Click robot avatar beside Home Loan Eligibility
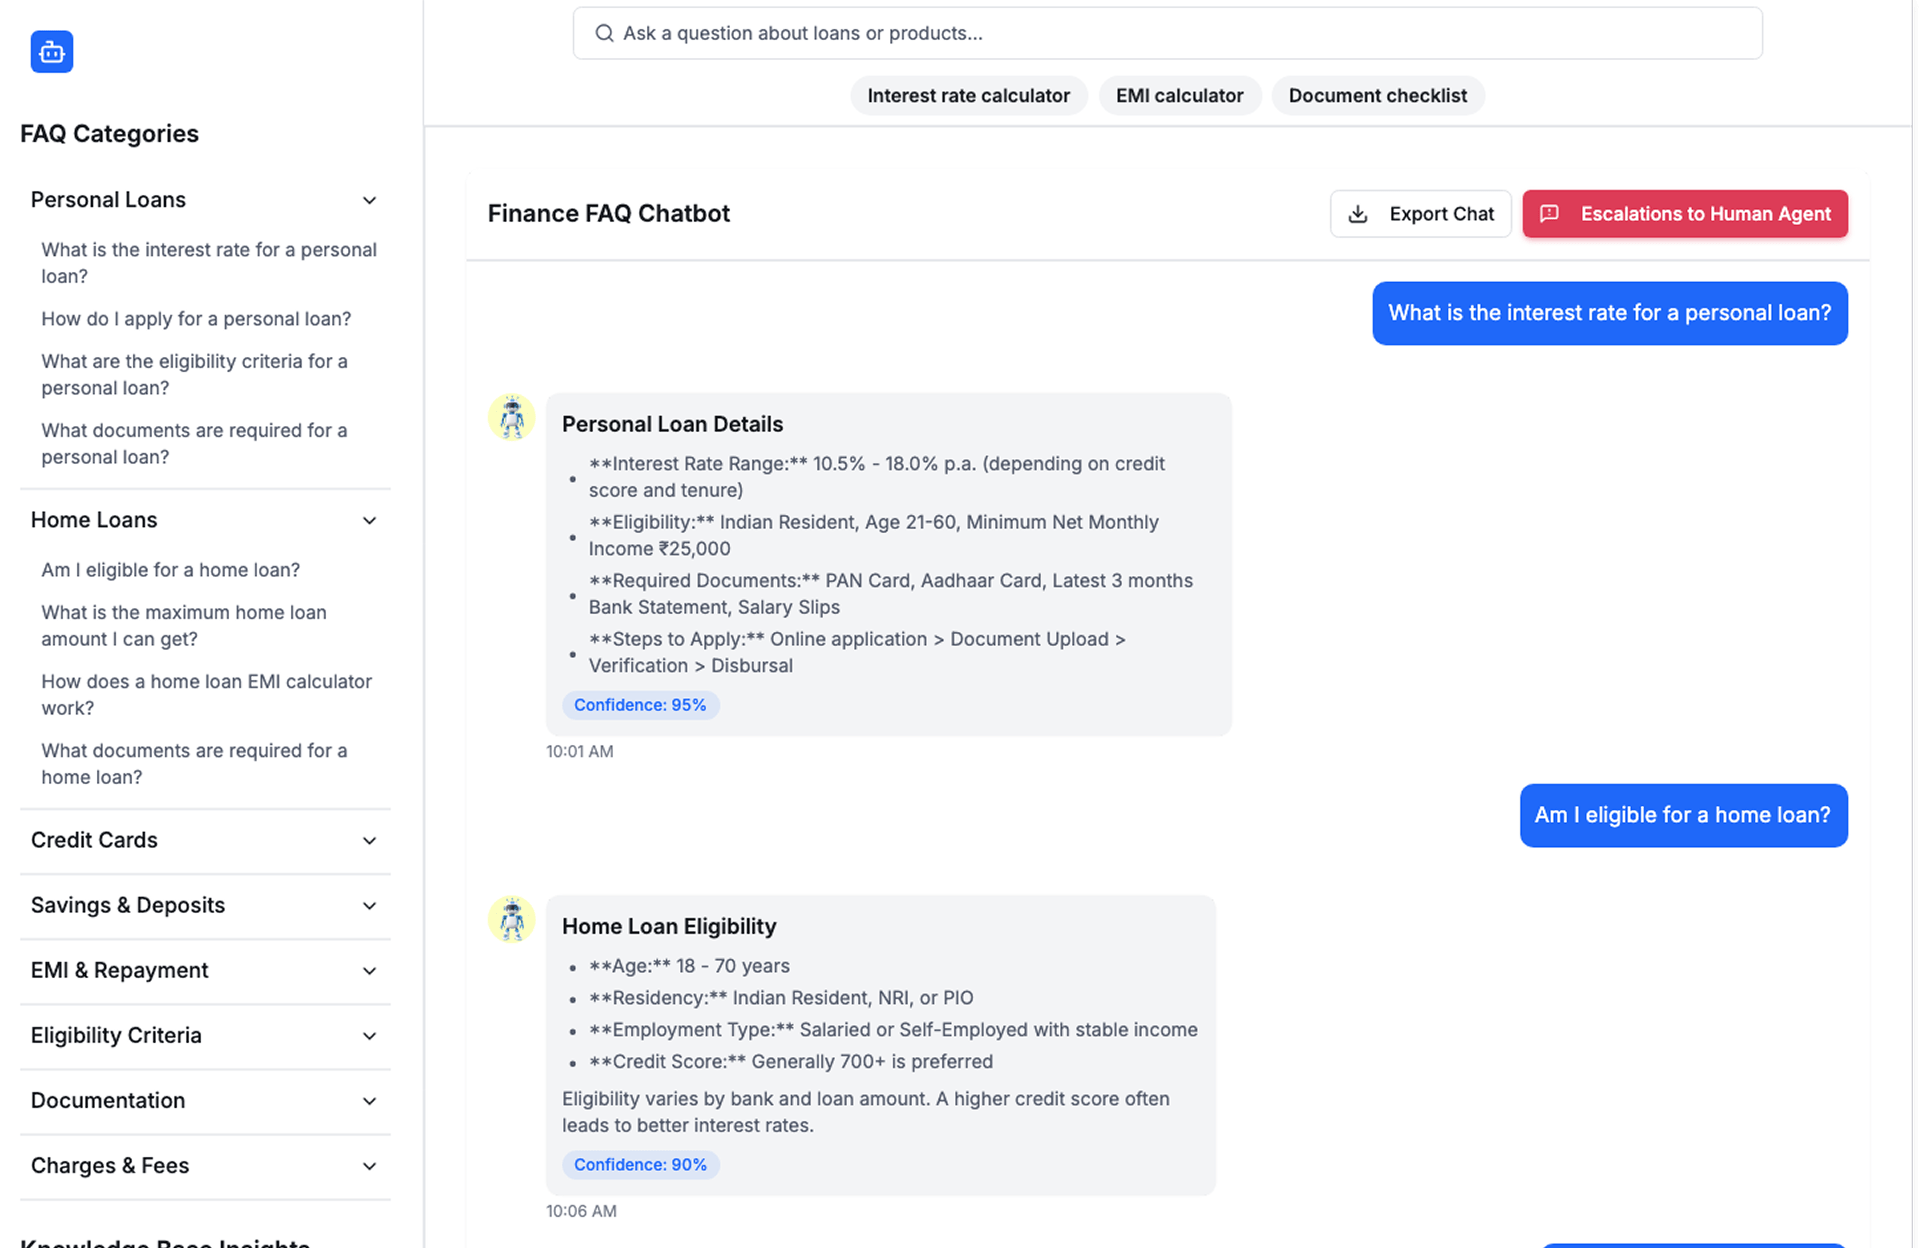The height and width of the screenshot is (1248, 1920). 511,920
